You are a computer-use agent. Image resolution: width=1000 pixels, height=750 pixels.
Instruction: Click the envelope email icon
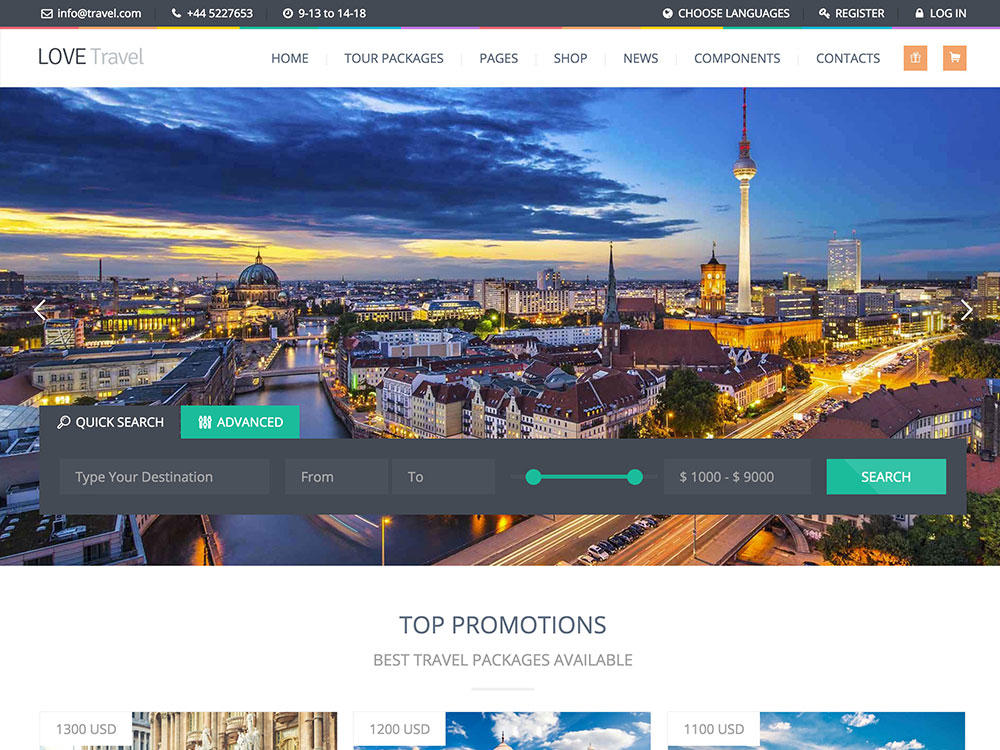click(47, 13)
